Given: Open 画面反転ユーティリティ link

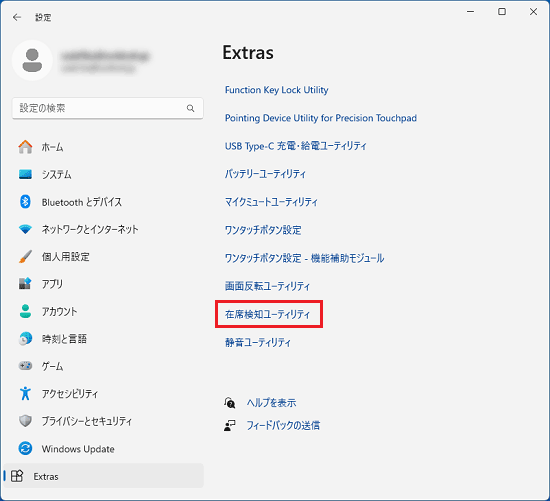Looking at the screenshot, I should (x=268, y=286).
